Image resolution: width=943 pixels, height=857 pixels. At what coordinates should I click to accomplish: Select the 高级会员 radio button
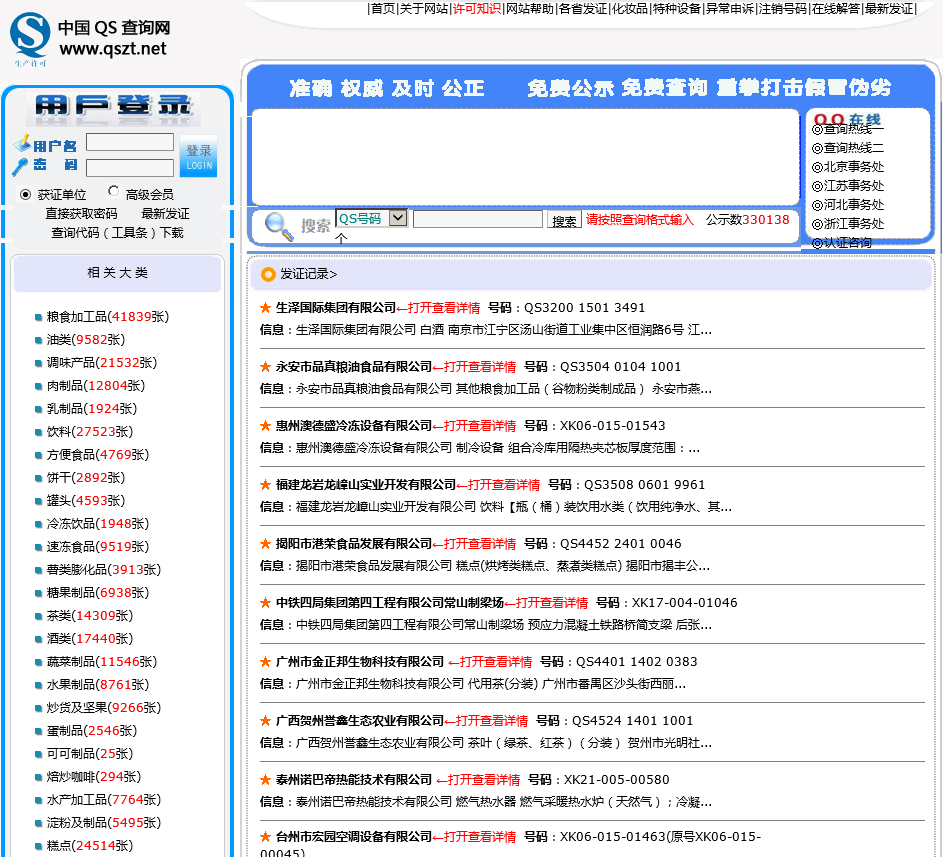[x=114, y=192]
